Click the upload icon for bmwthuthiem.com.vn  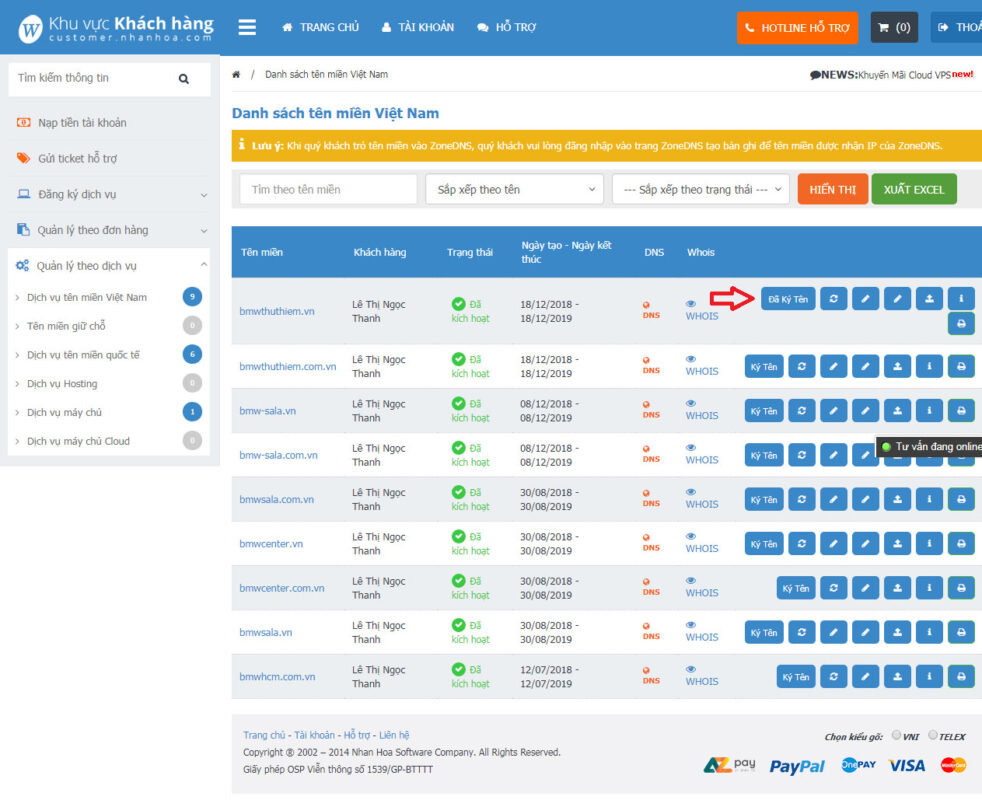click(897, 367)
